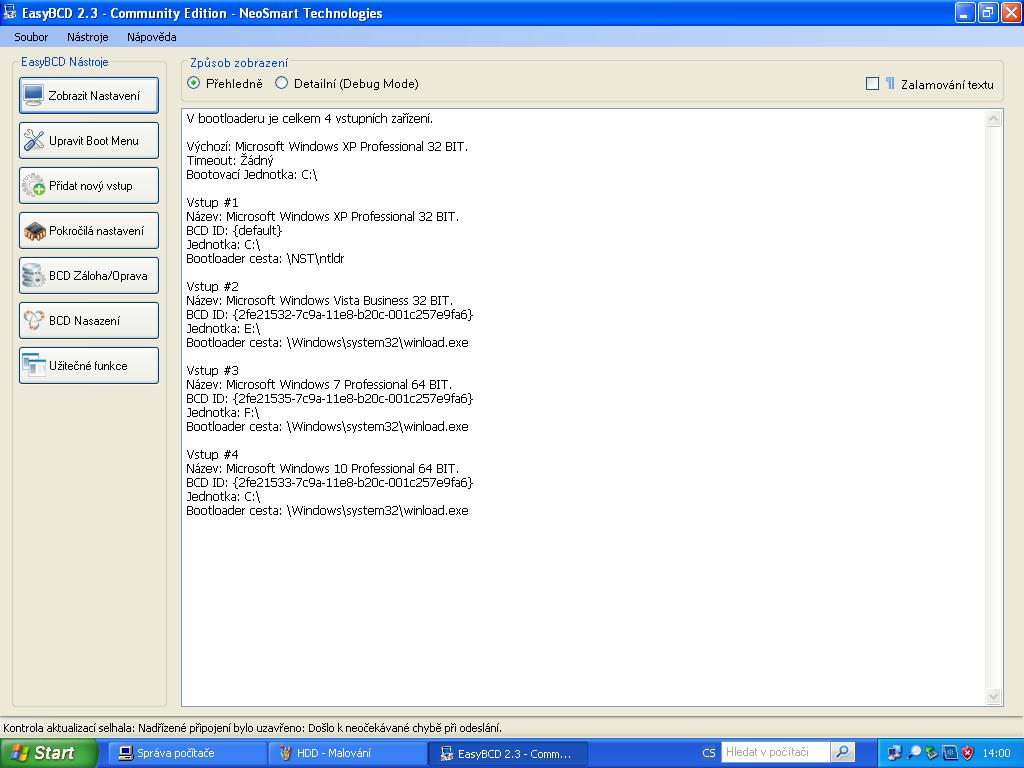The height and width of the screenshot is (768, 1024).
Task: Click text 'BCD ID: {default}'
Action: [x=234, y=231]
